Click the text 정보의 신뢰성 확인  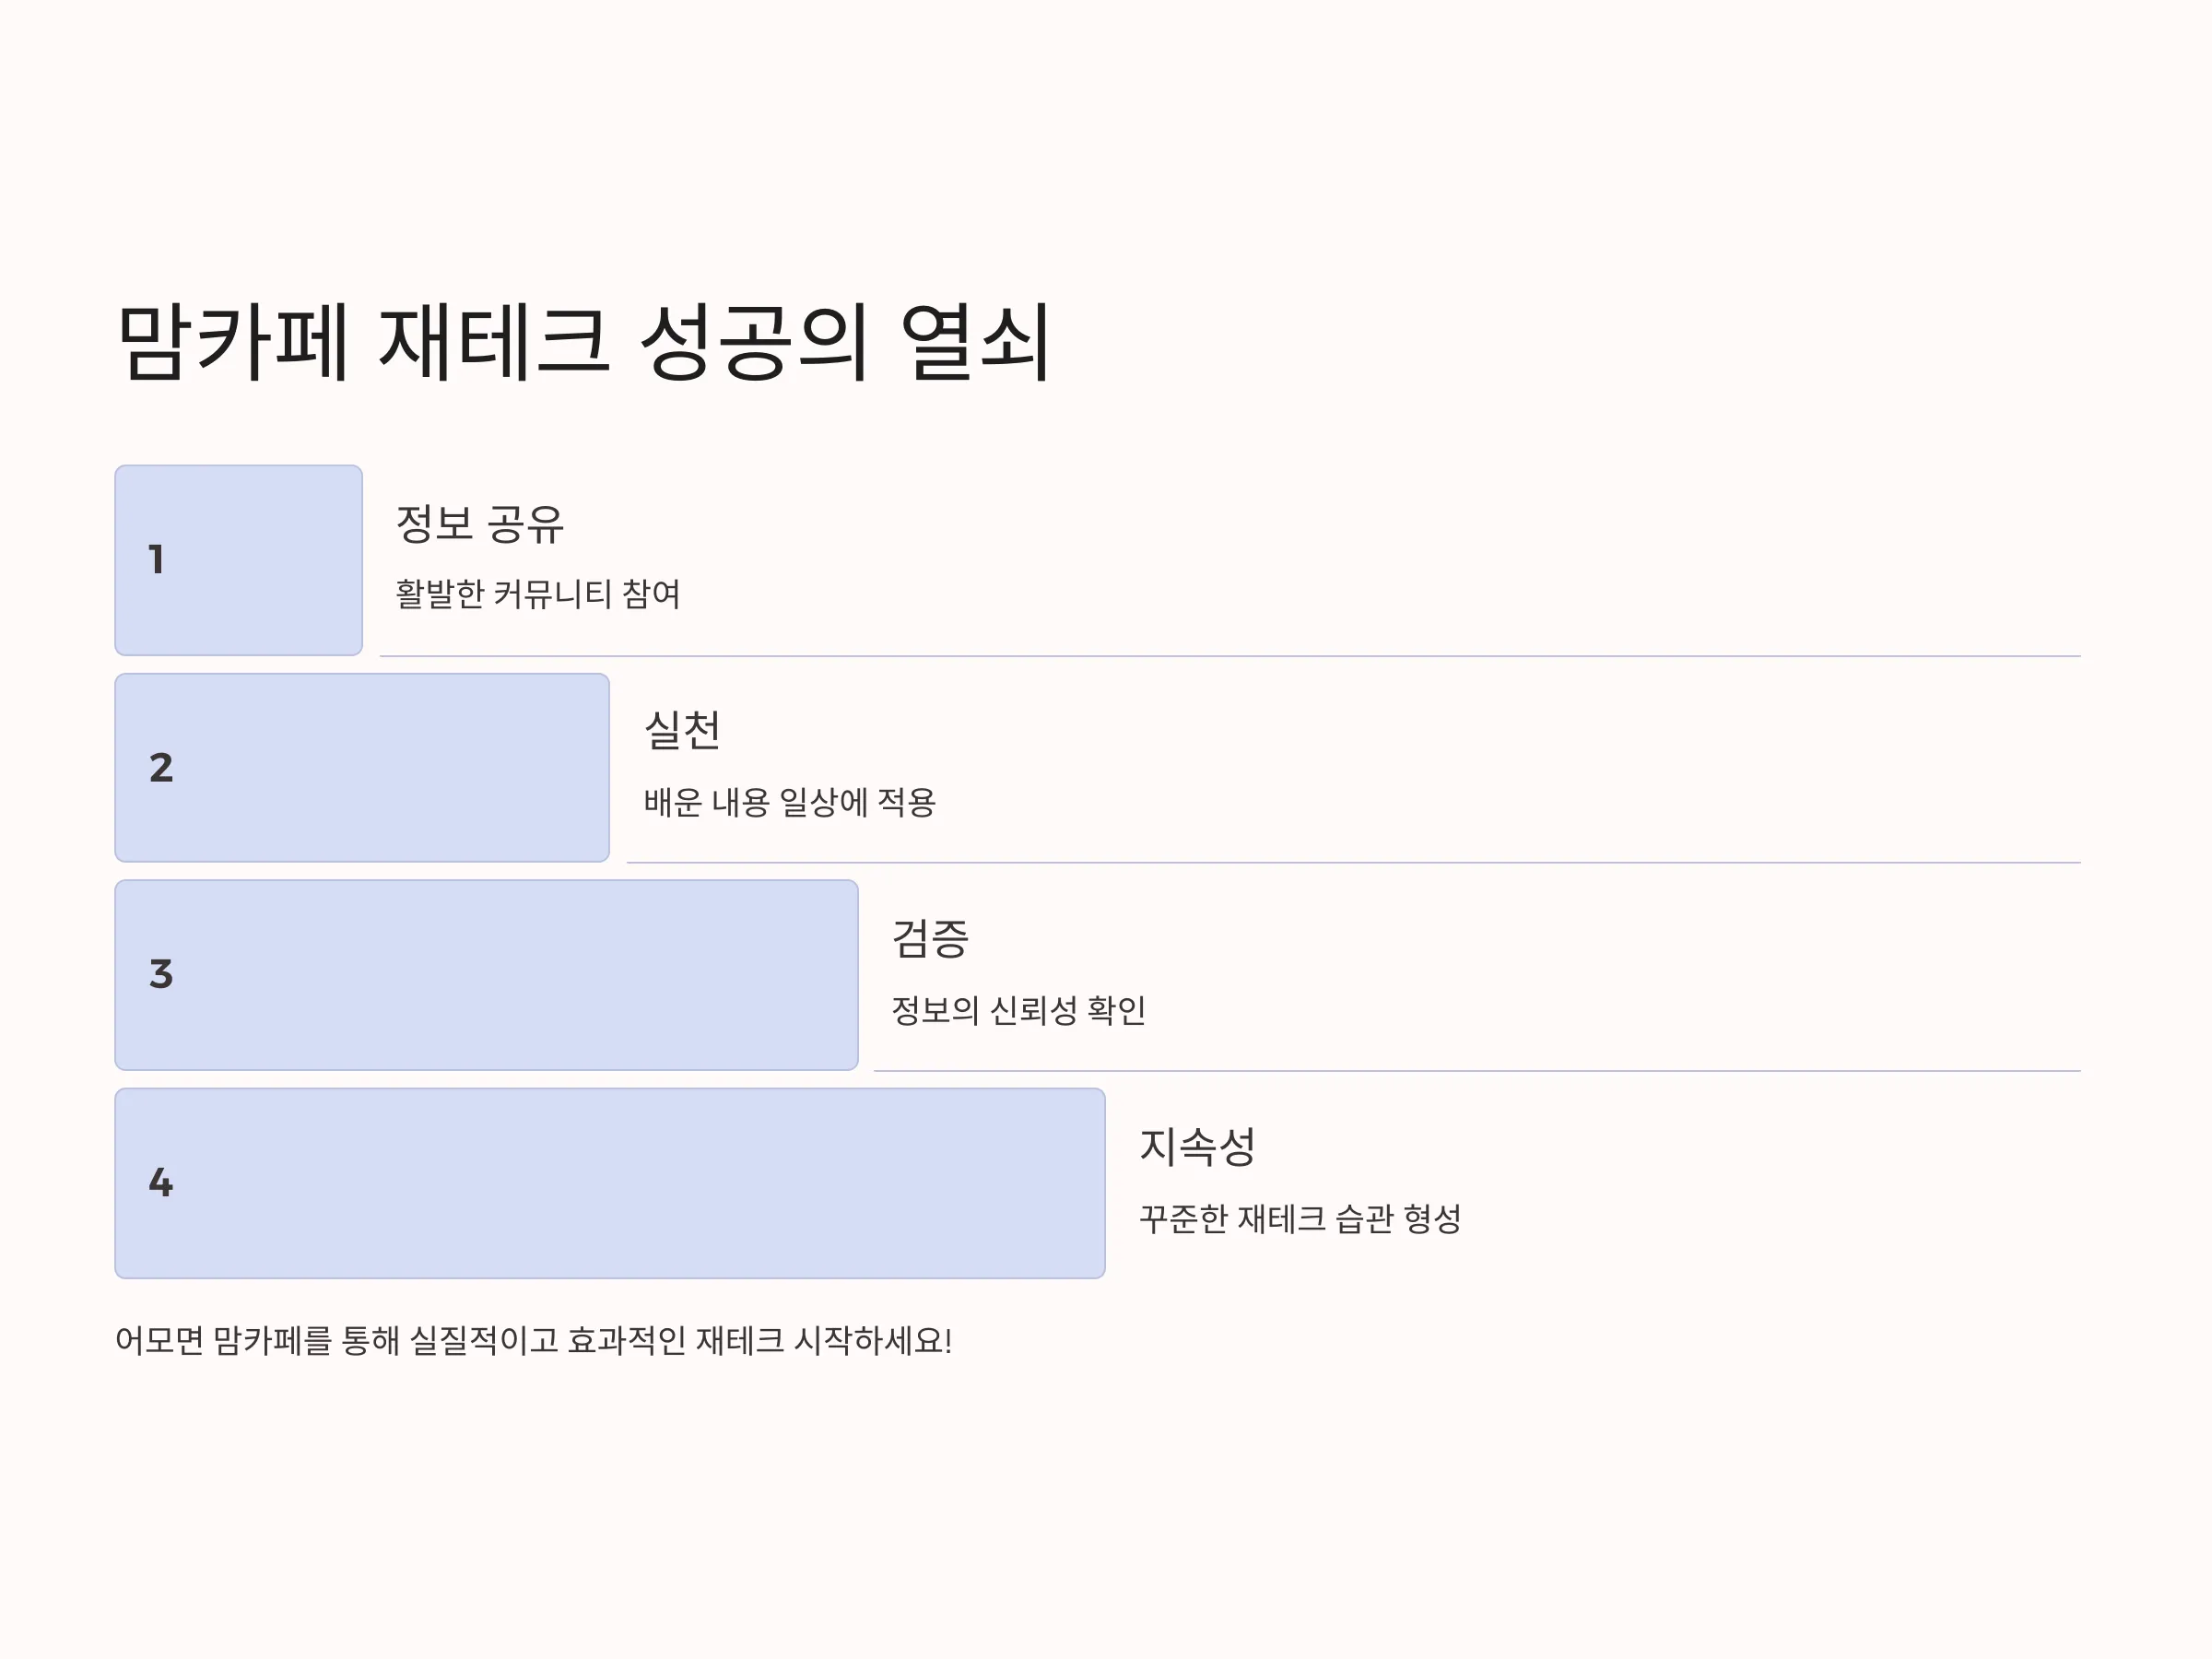pyautogui.click(x=1019, y=1010)
